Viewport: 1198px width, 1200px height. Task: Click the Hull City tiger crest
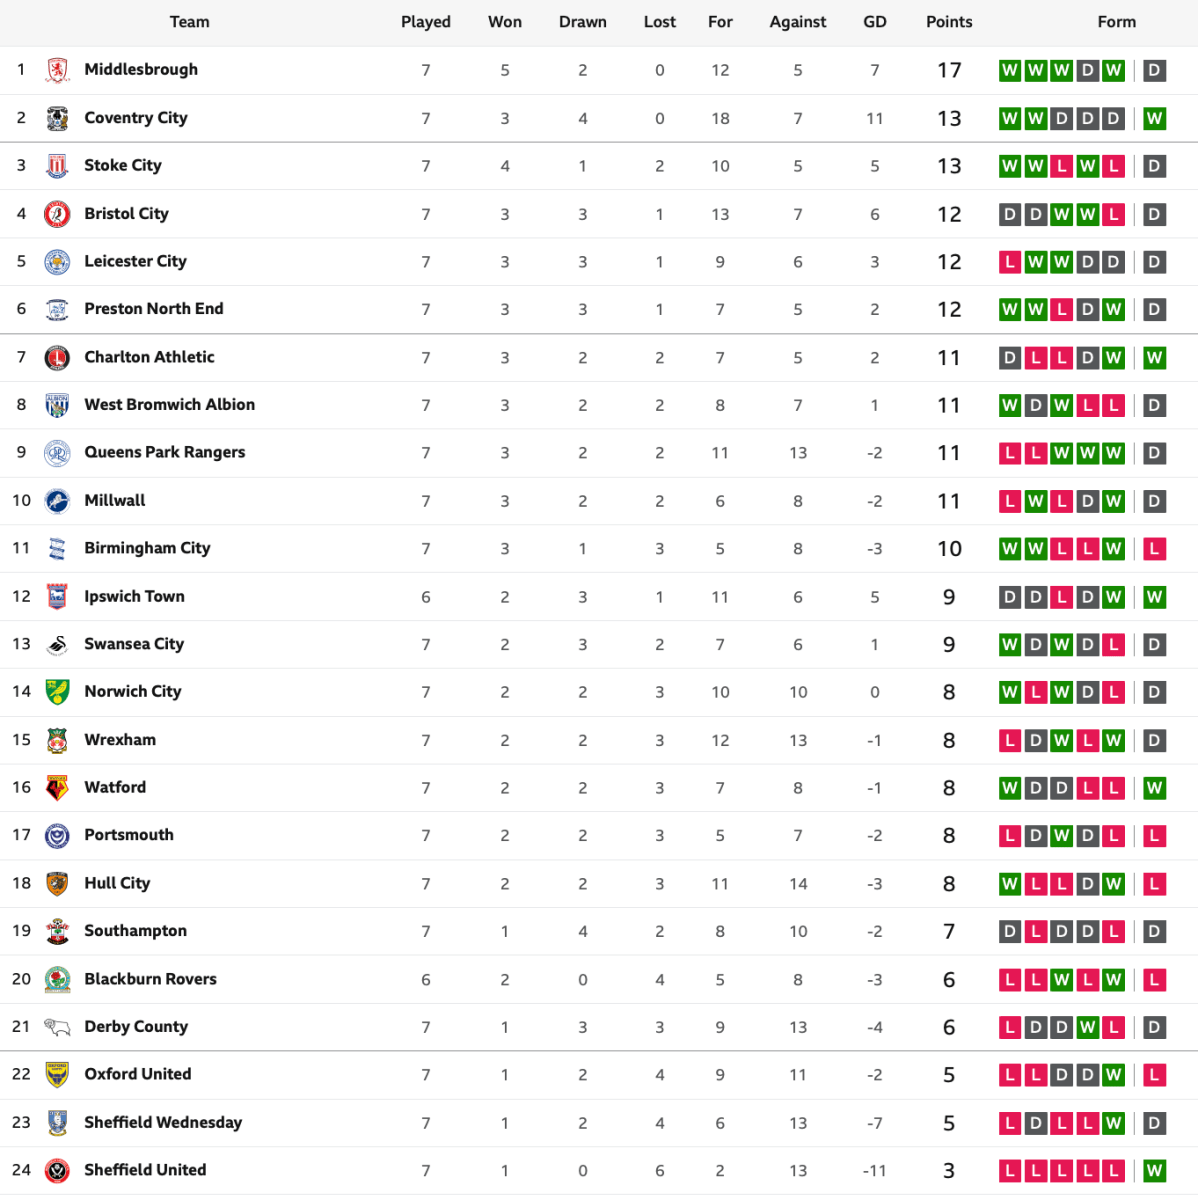tap(58, 884)
